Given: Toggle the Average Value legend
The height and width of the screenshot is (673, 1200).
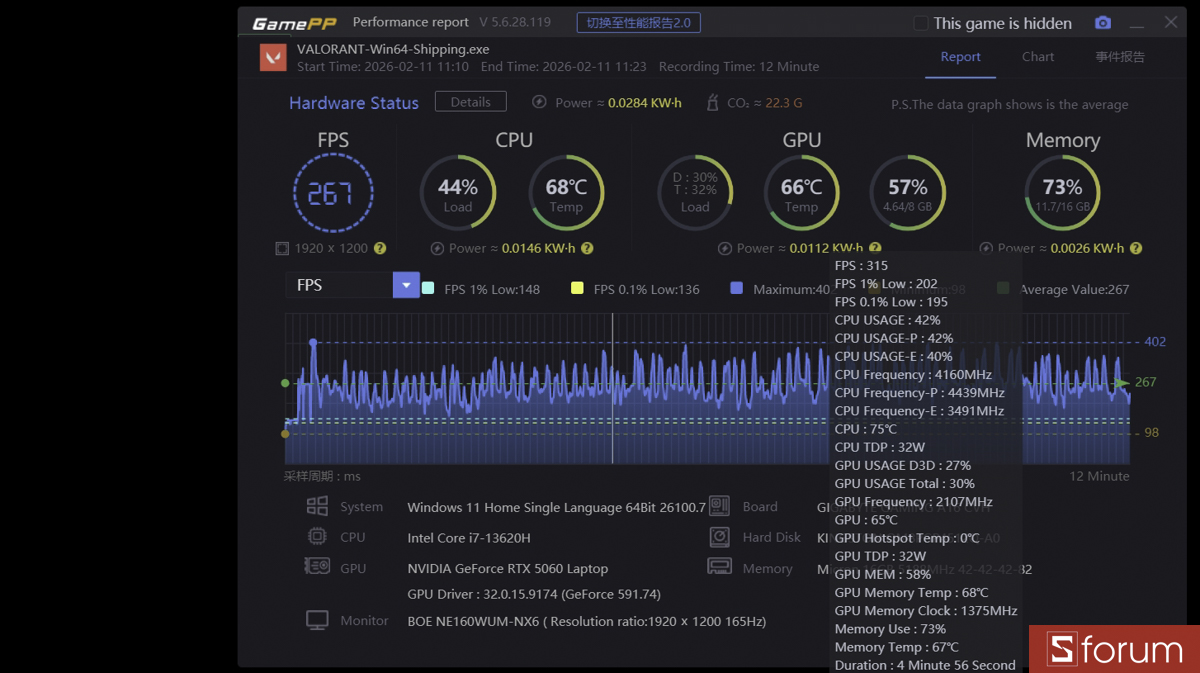Looking at the screenshot, I should (x=1002, y=288).
